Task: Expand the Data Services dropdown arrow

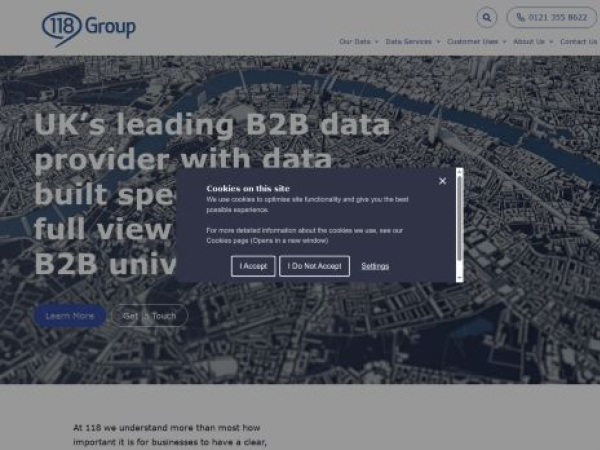Action: (x=438, y=42)
